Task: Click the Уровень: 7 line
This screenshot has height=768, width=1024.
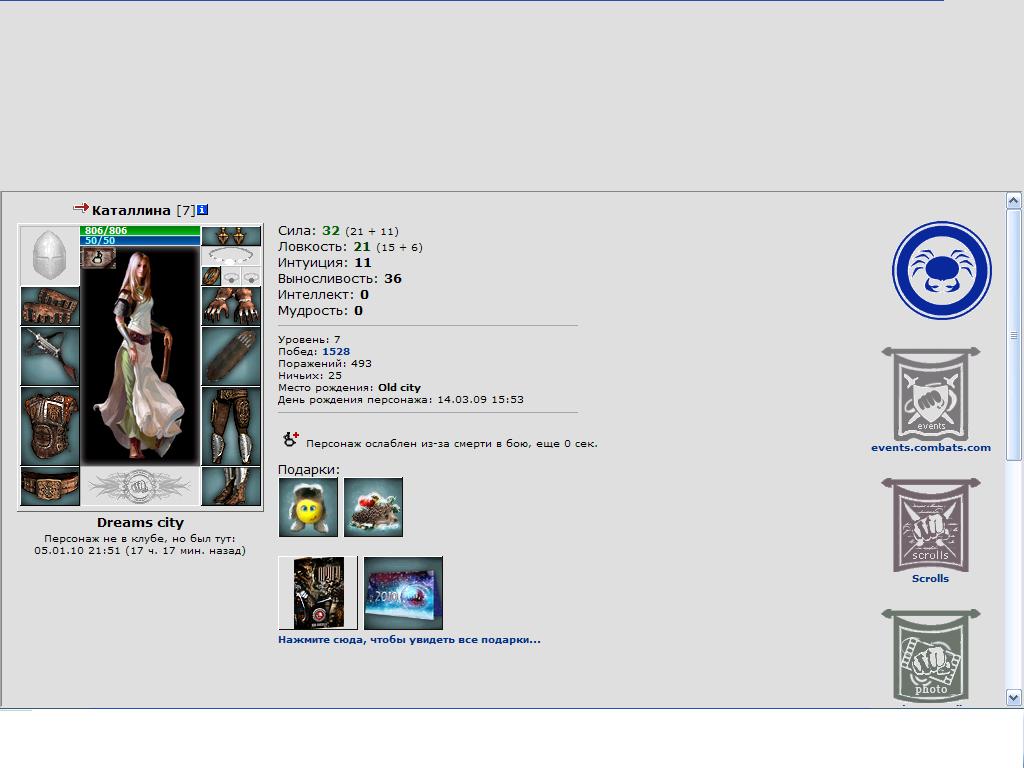Action: (x=309, y=340)
